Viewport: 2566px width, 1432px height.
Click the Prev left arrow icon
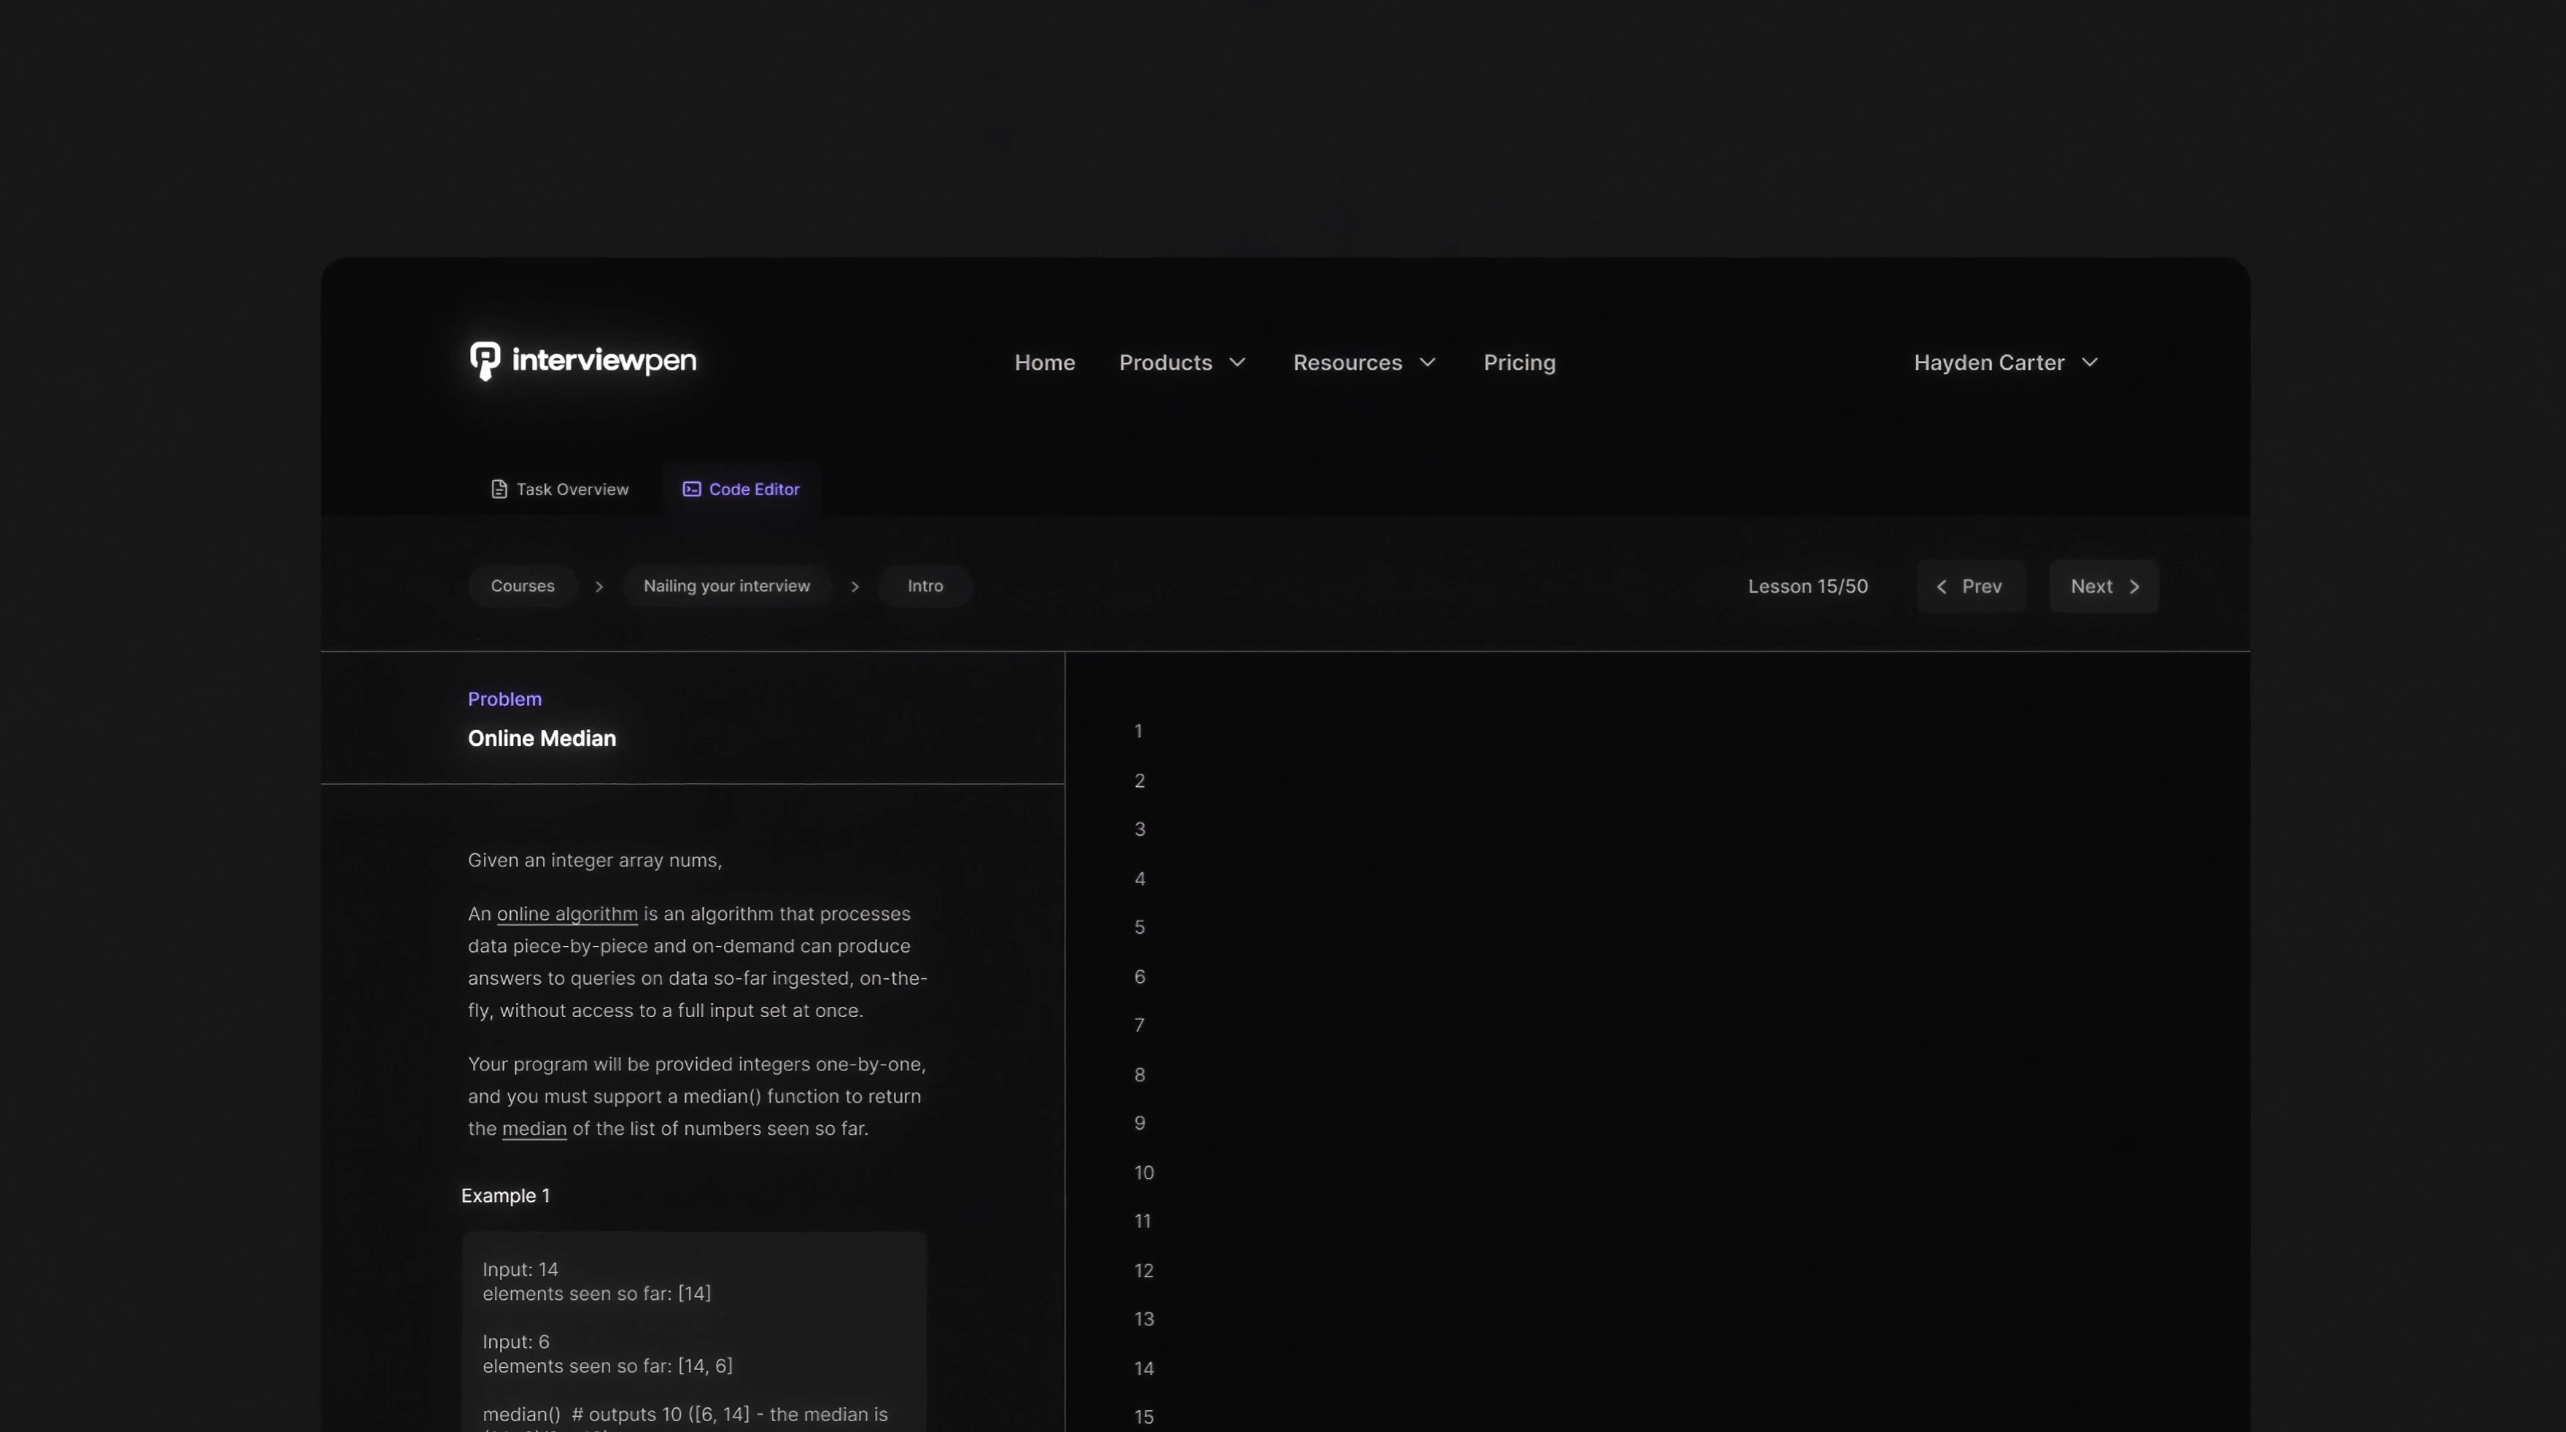point(1941,587)
